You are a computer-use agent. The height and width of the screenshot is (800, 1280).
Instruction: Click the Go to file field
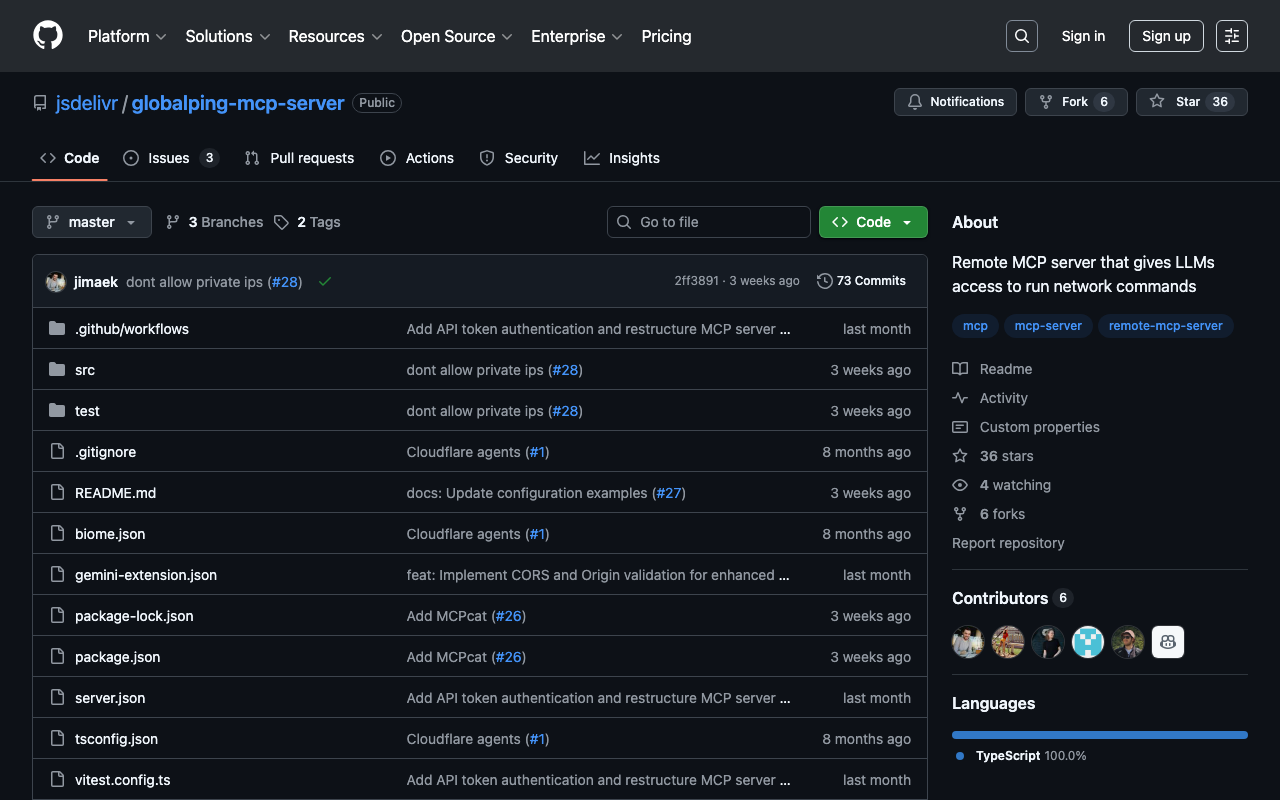(709, 222)
